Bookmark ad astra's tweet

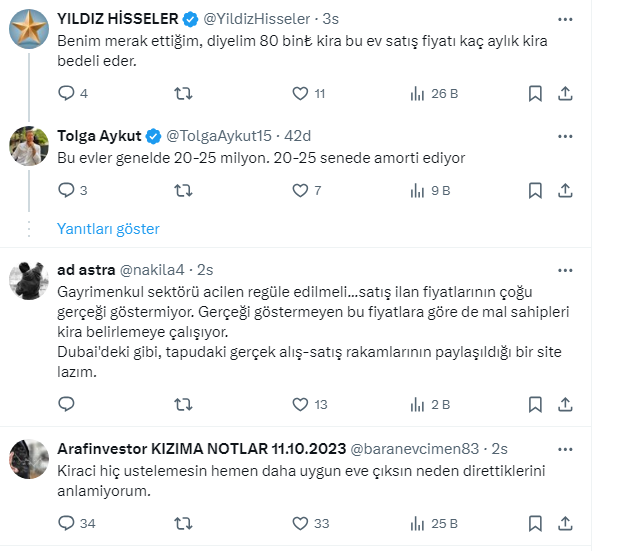(535, 404)
